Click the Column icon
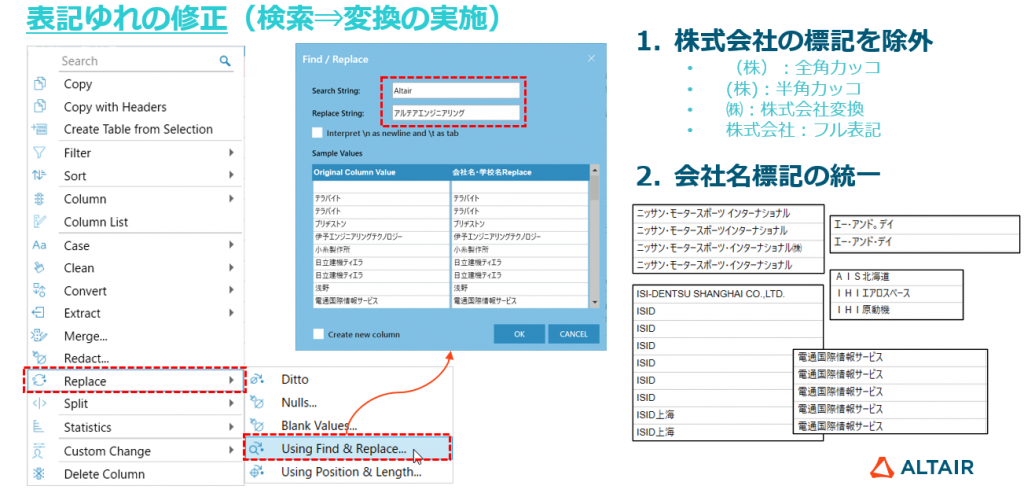 tap(39, 199)
